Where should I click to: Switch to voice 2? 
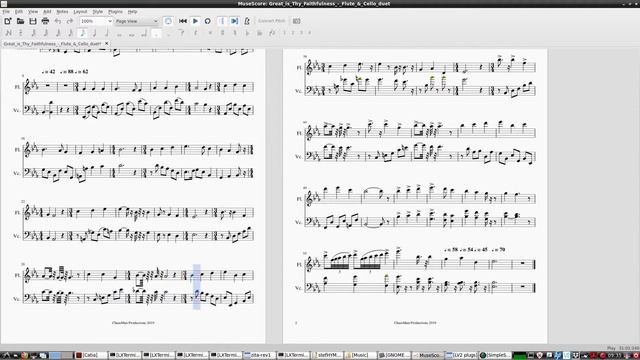click(x=293, y=33)
